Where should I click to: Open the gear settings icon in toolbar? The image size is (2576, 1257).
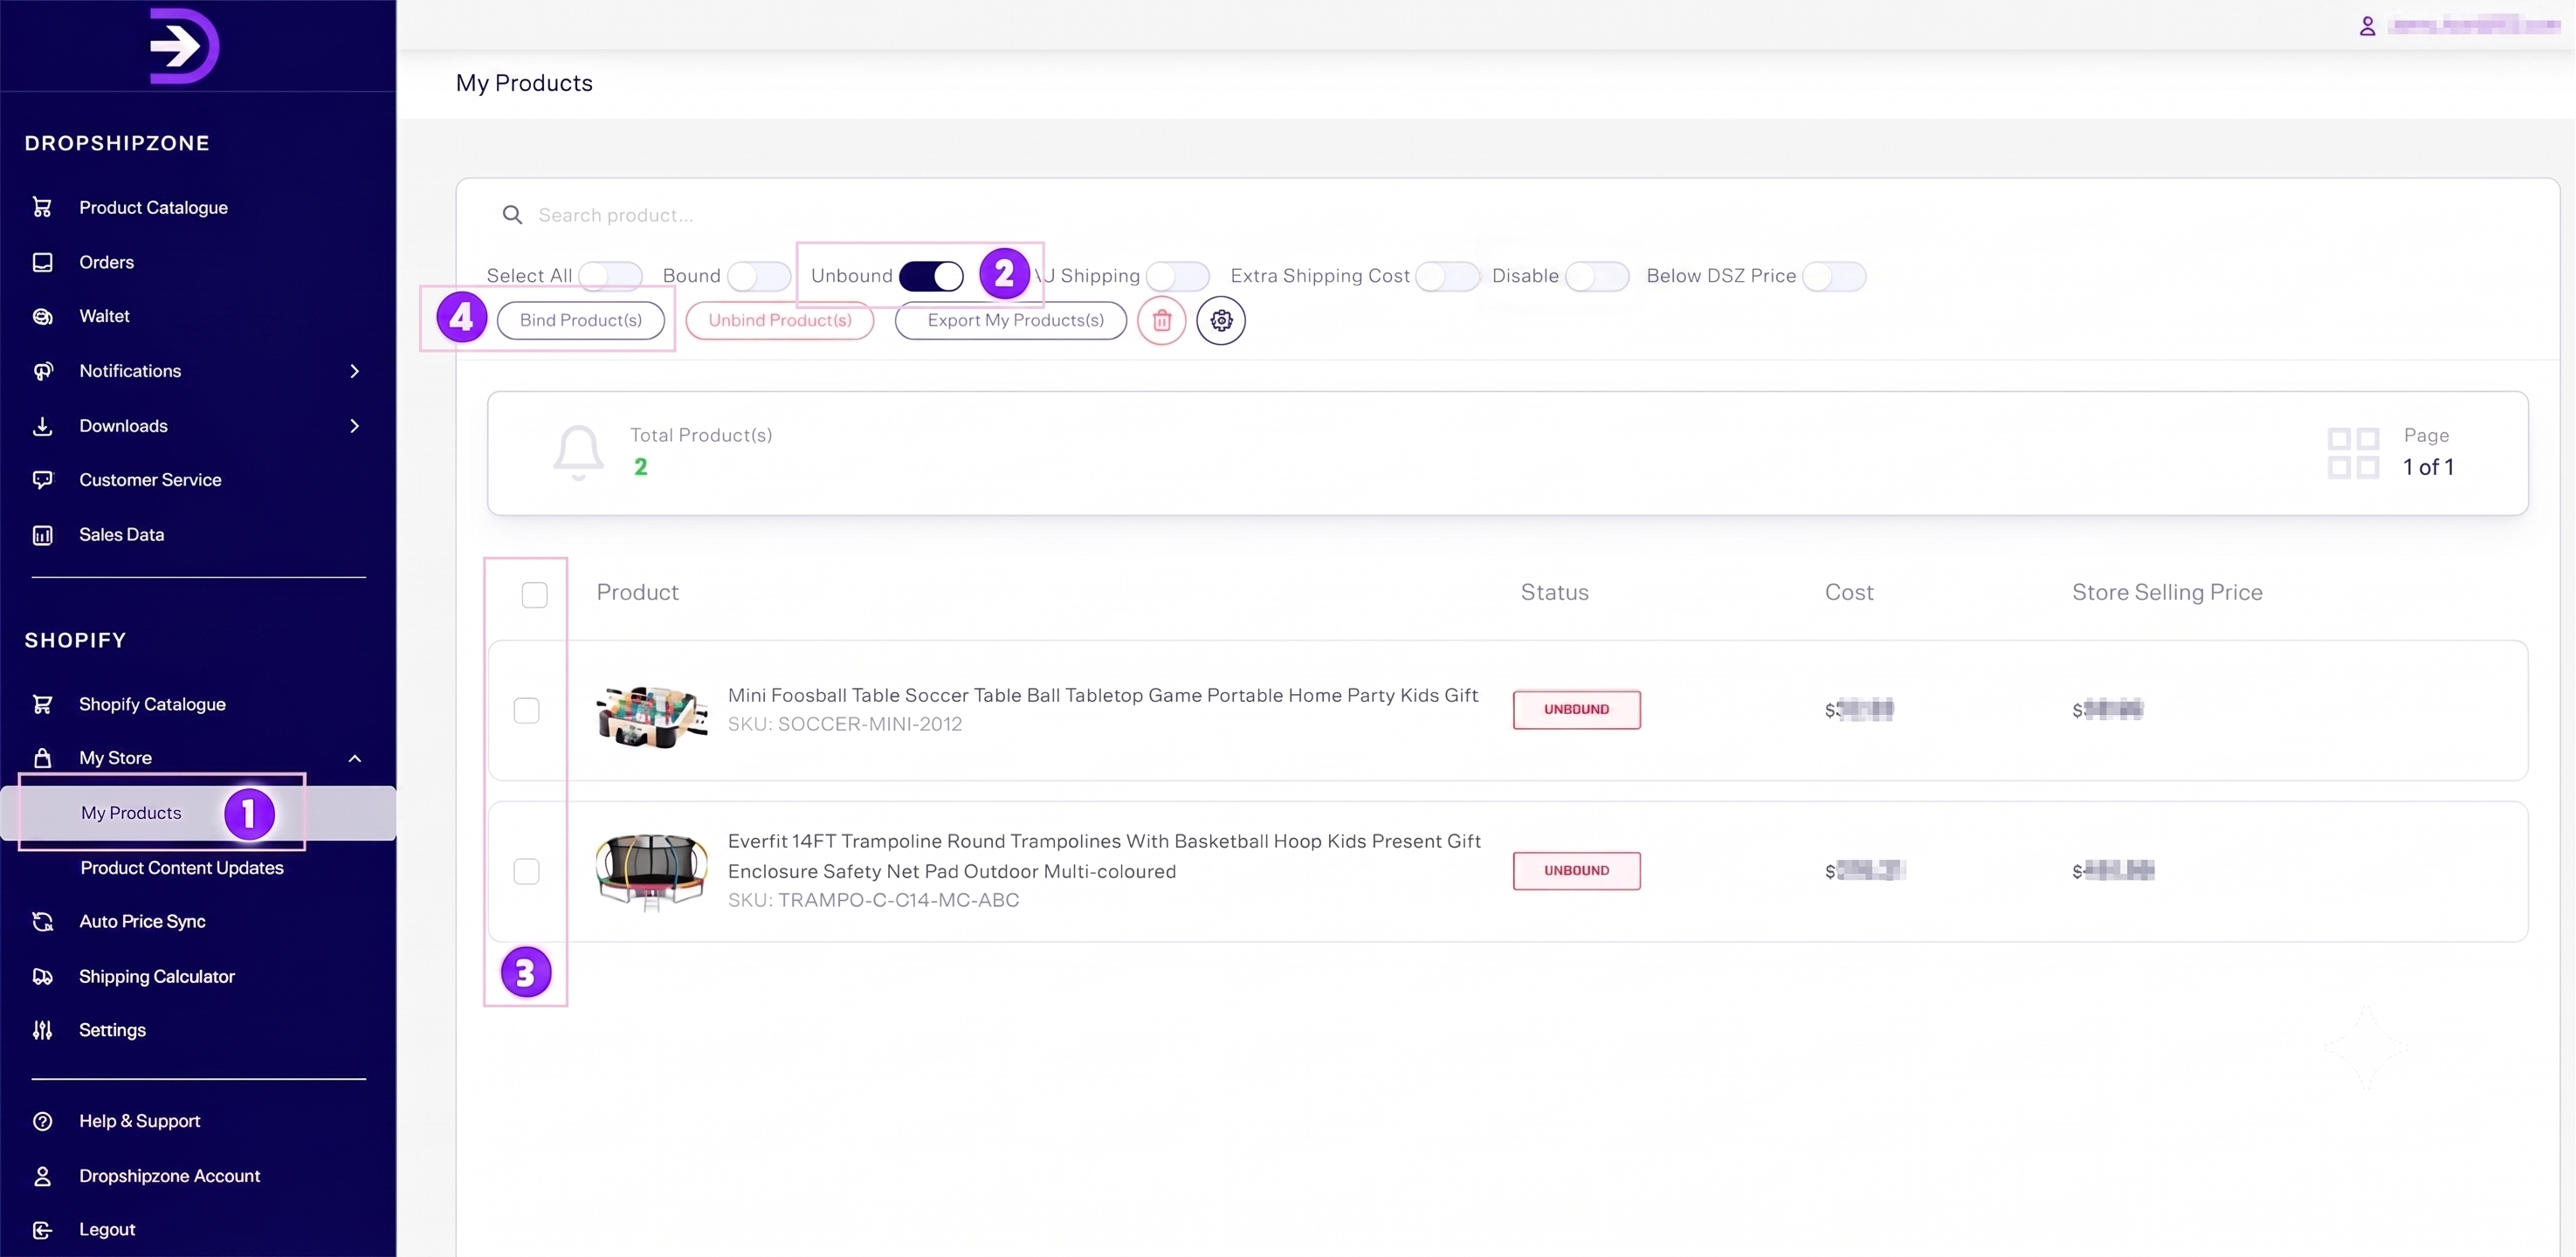pos(1221,321)
